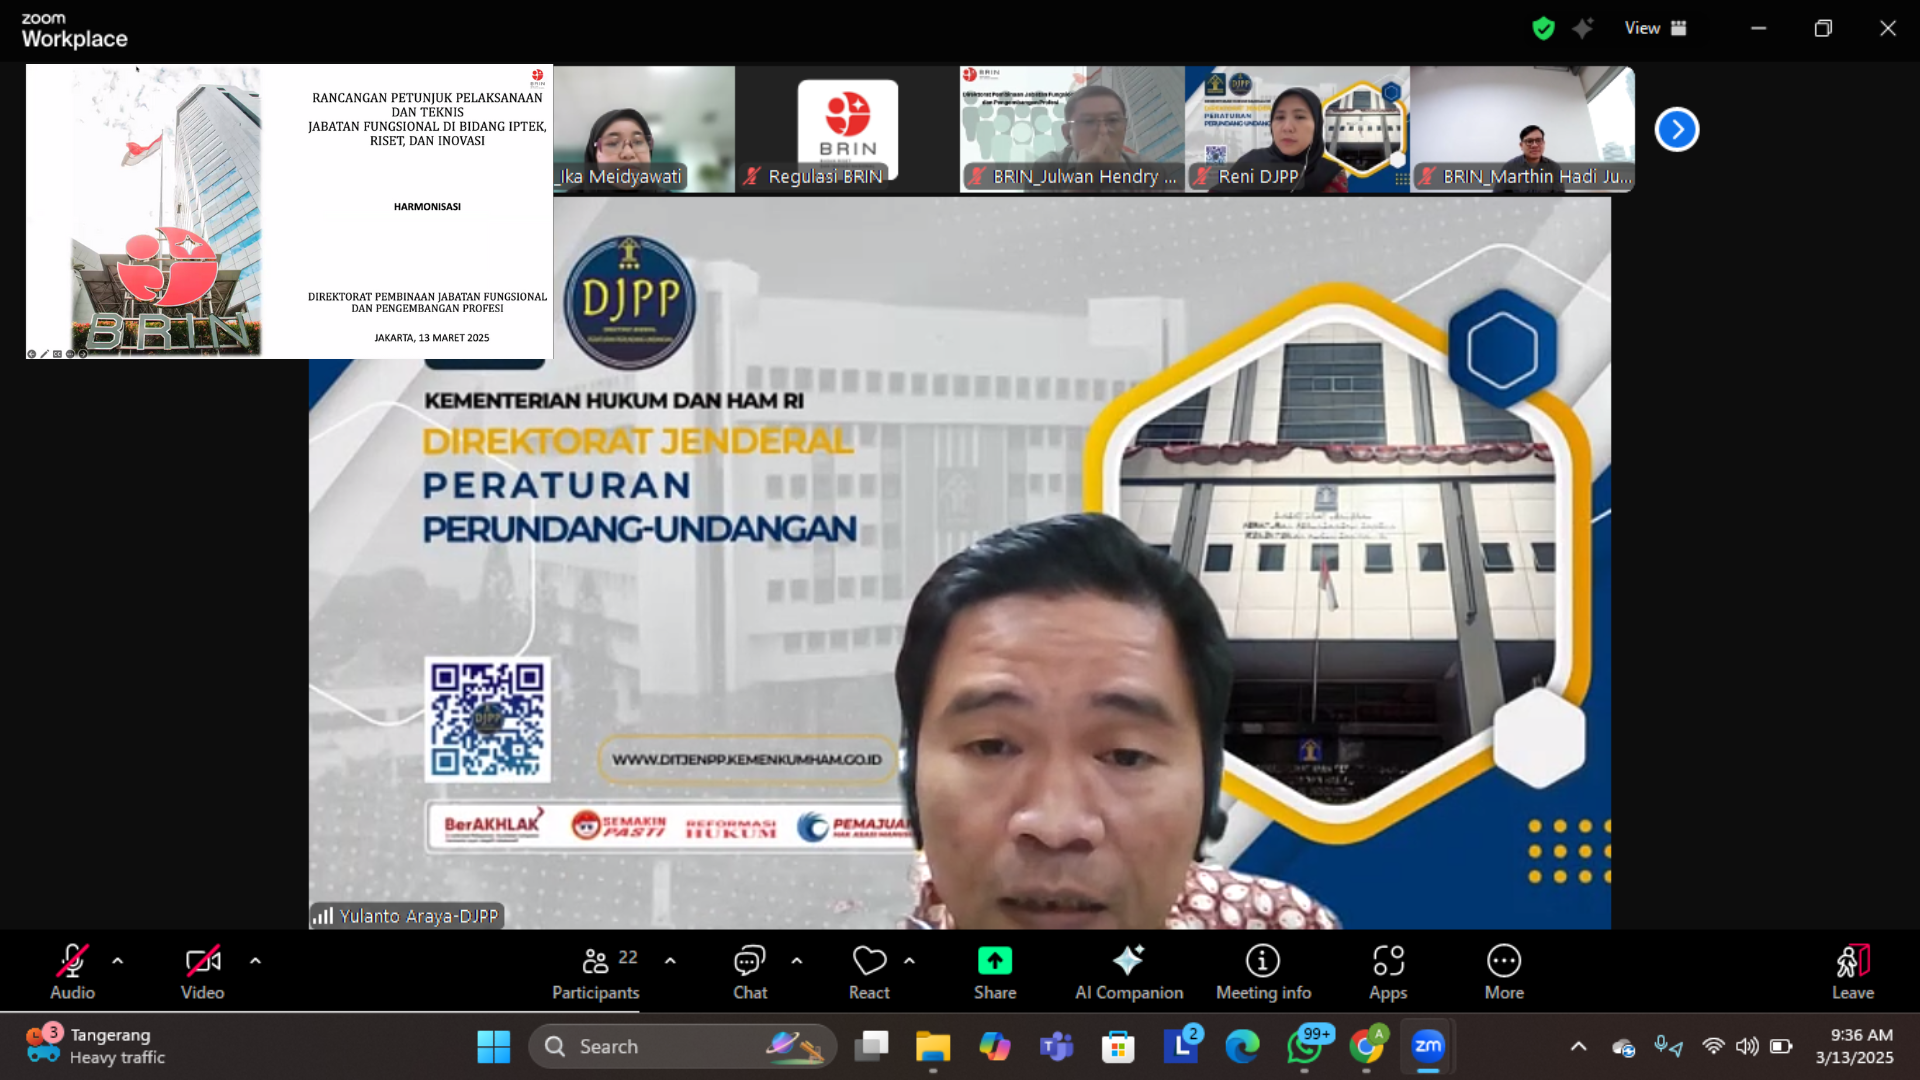Open the React emoji menu
This screenshot has width=1920, height=1080.
pyautogui.click(x=869, y=972)
